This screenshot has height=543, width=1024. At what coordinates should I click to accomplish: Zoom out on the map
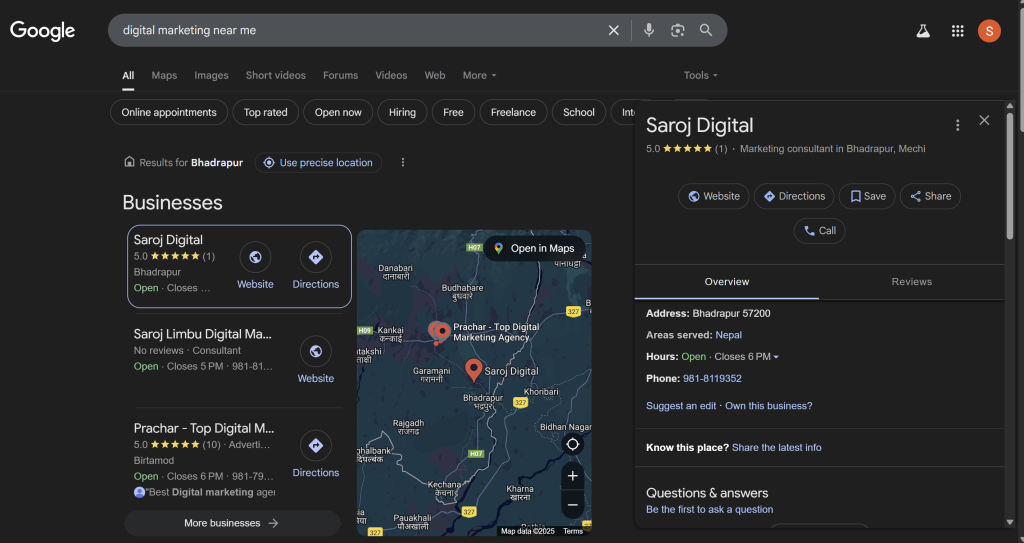coord(573,505)
